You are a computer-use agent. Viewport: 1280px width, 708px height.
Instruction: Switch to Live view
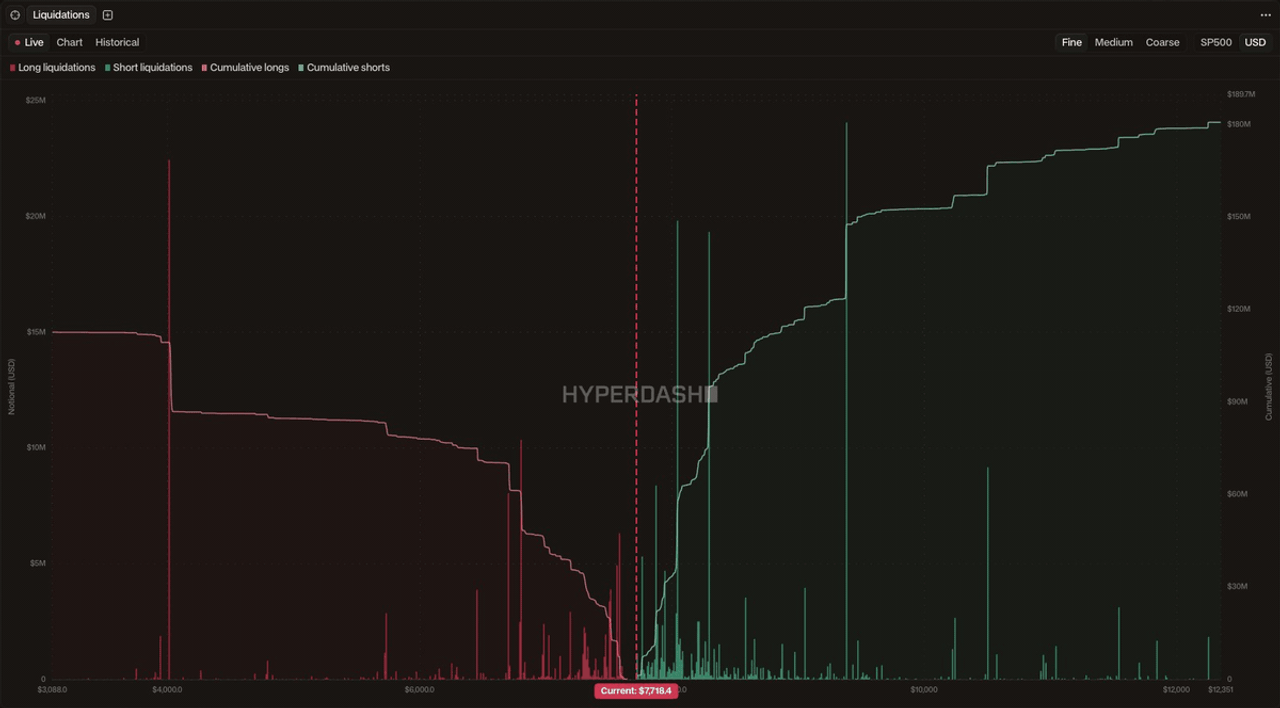[x=29, y=42]
